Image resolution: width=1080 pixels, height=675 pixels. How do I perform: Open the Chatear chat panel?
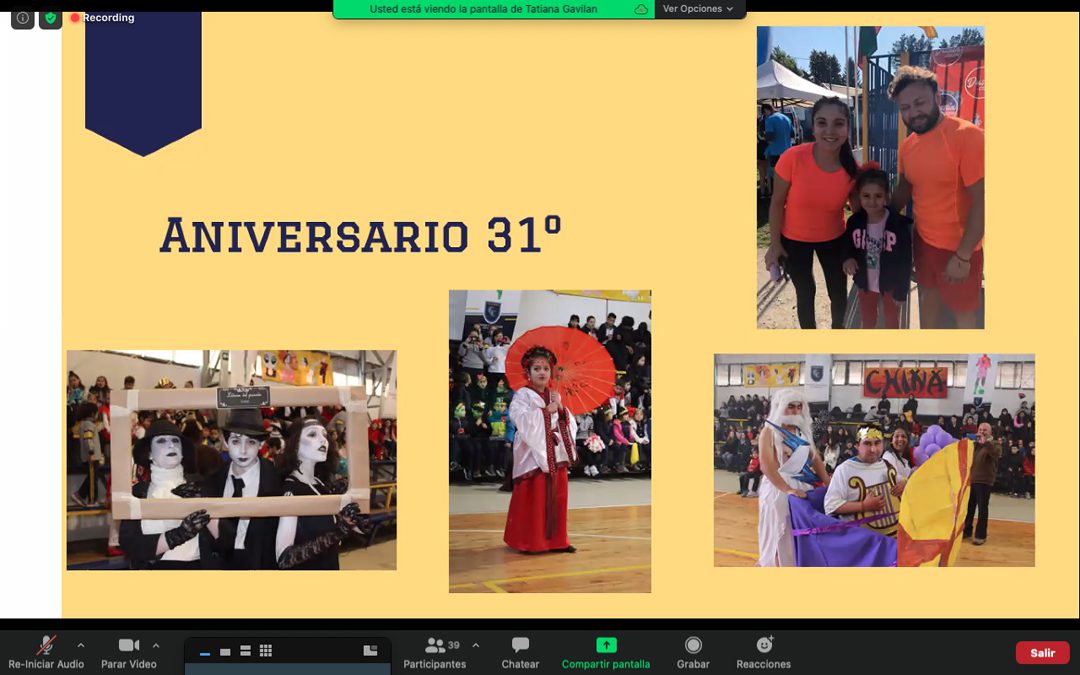(520, 653)
